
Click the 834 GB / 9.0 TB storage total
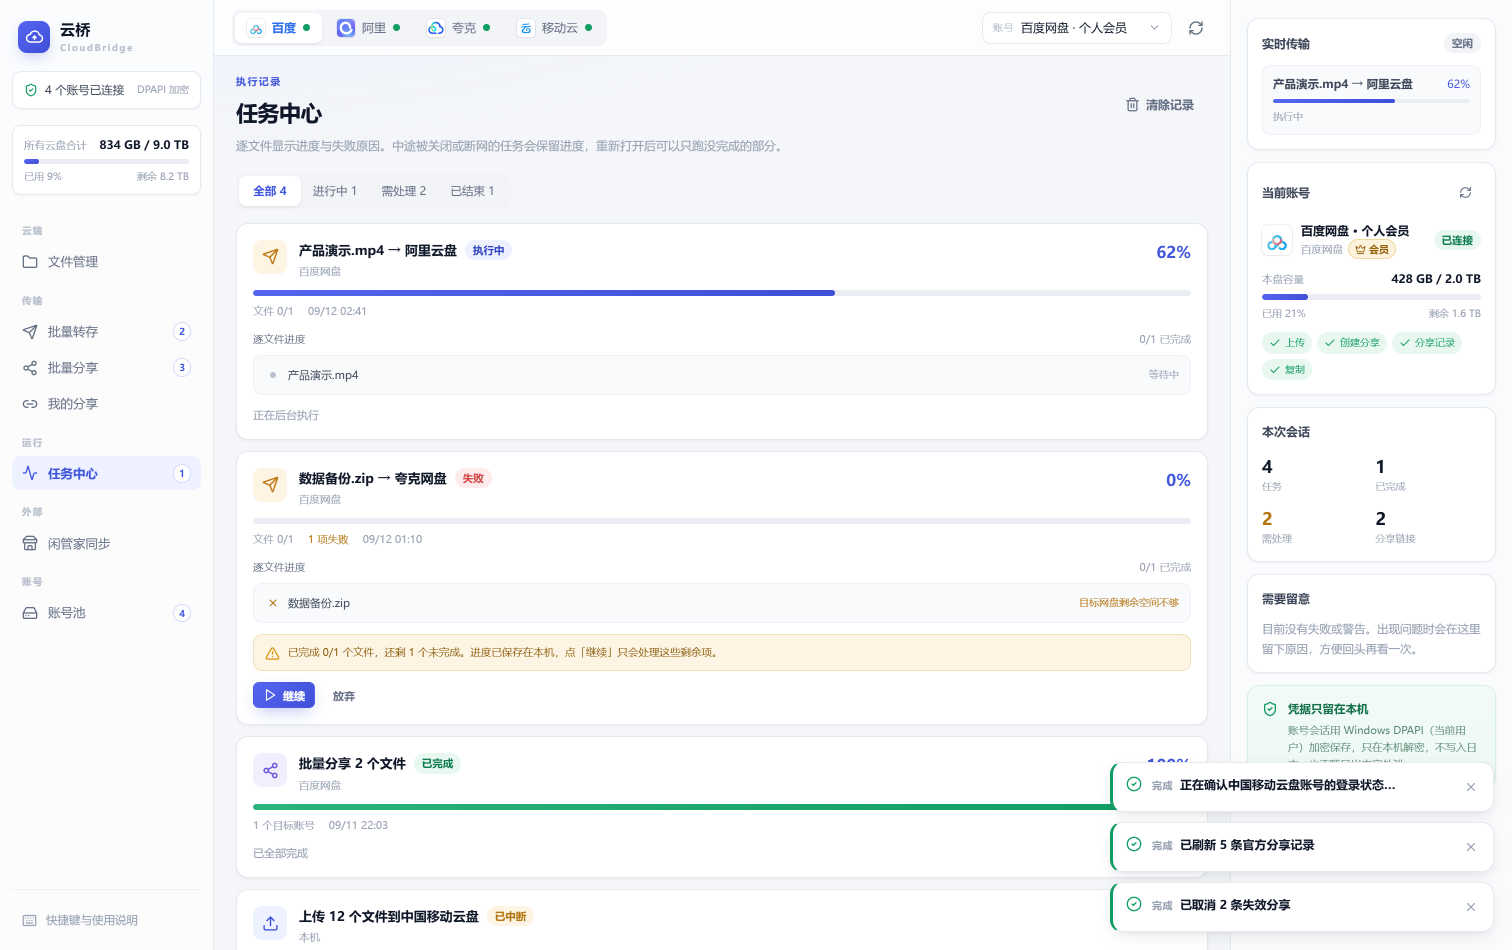click(144, 145)
